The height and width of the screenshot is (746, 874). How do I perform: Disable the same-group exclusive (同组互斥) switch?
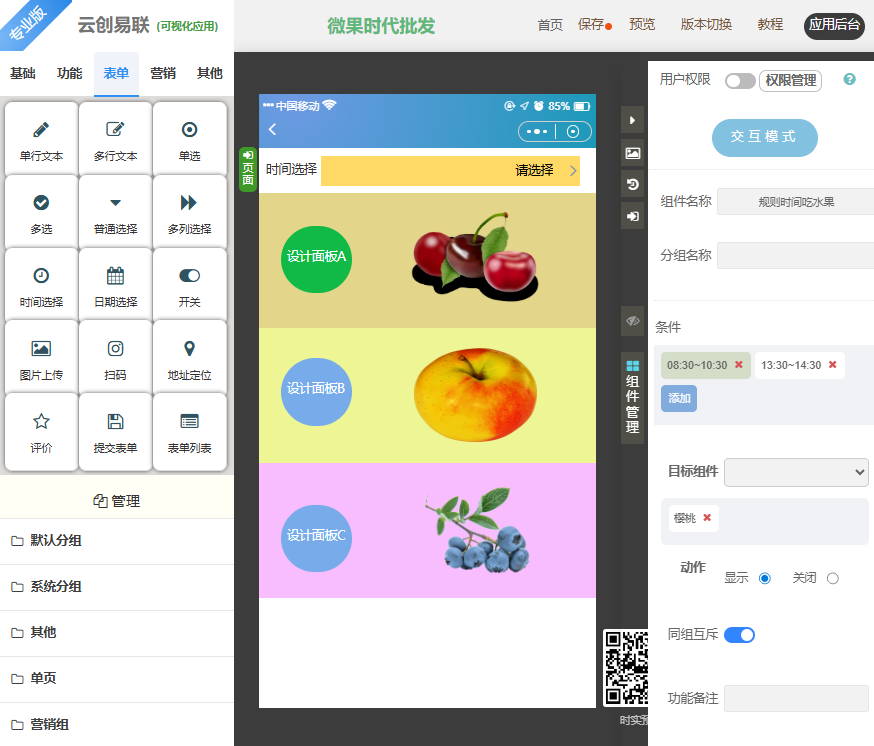[739, 634]
